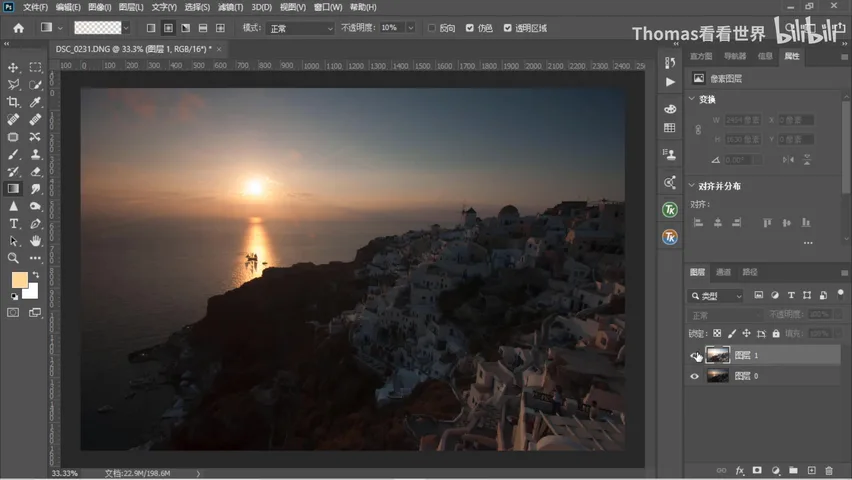Create a new layer
852x480 pixels.
(x=811, y=470)
